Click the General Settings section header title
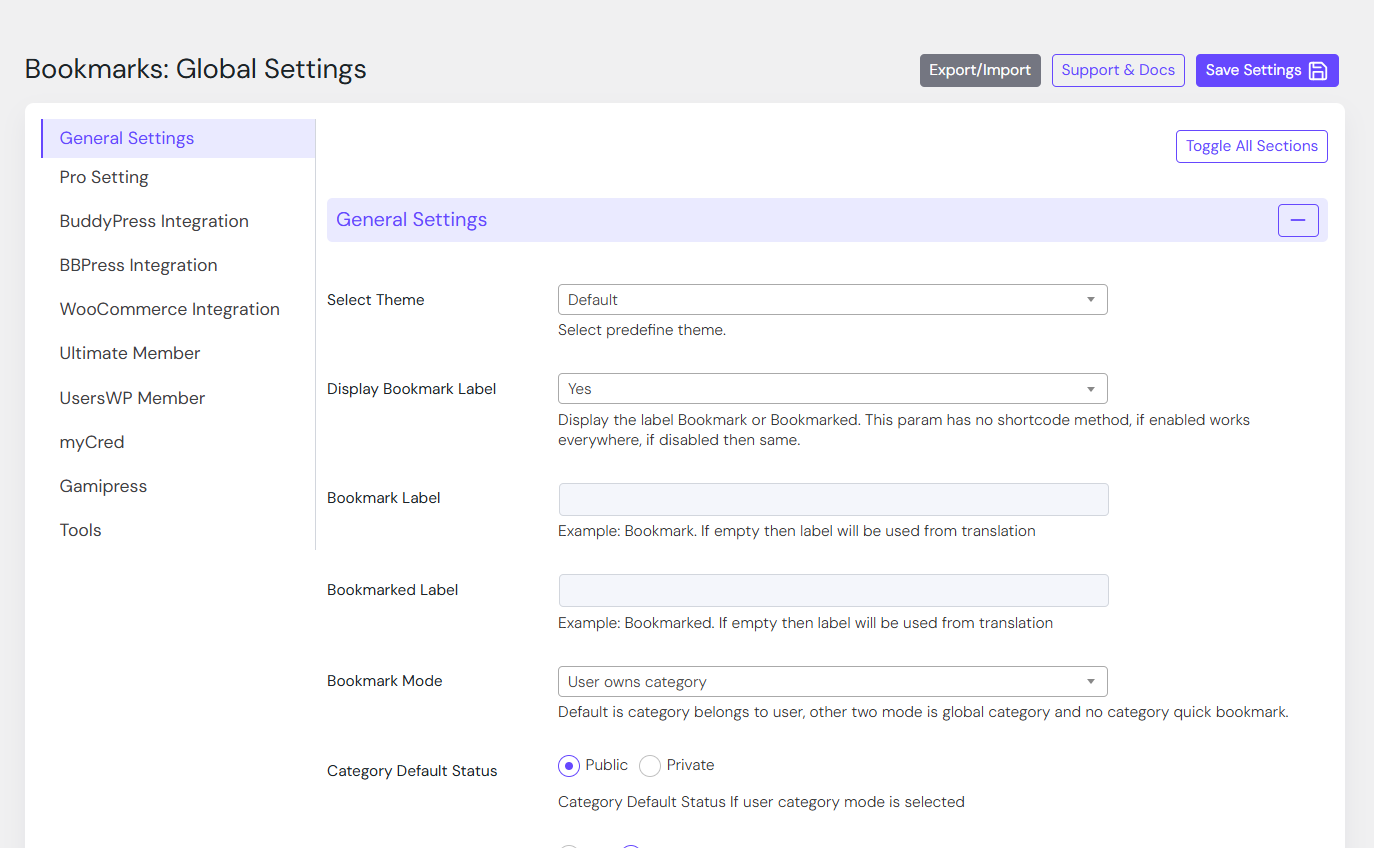Image resolution: width=1374 pixels, height=848 pixels. point(412,220)
